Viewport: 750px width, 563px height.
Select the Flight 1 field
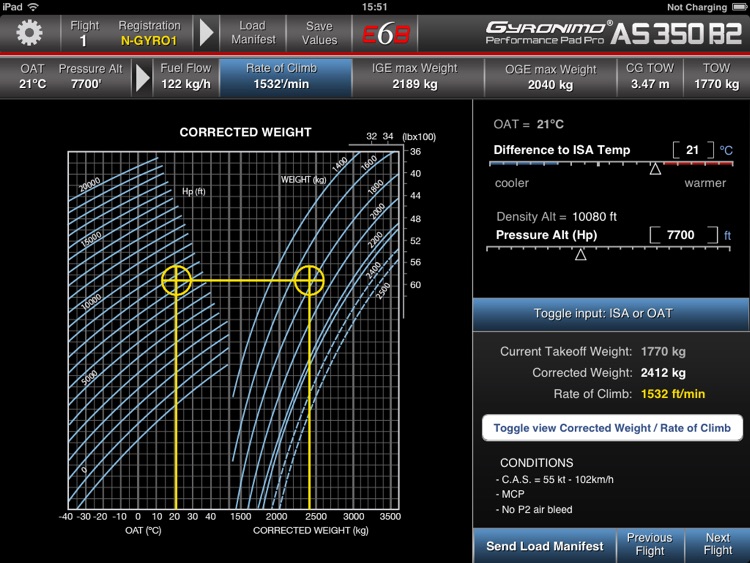pos(84,33)
